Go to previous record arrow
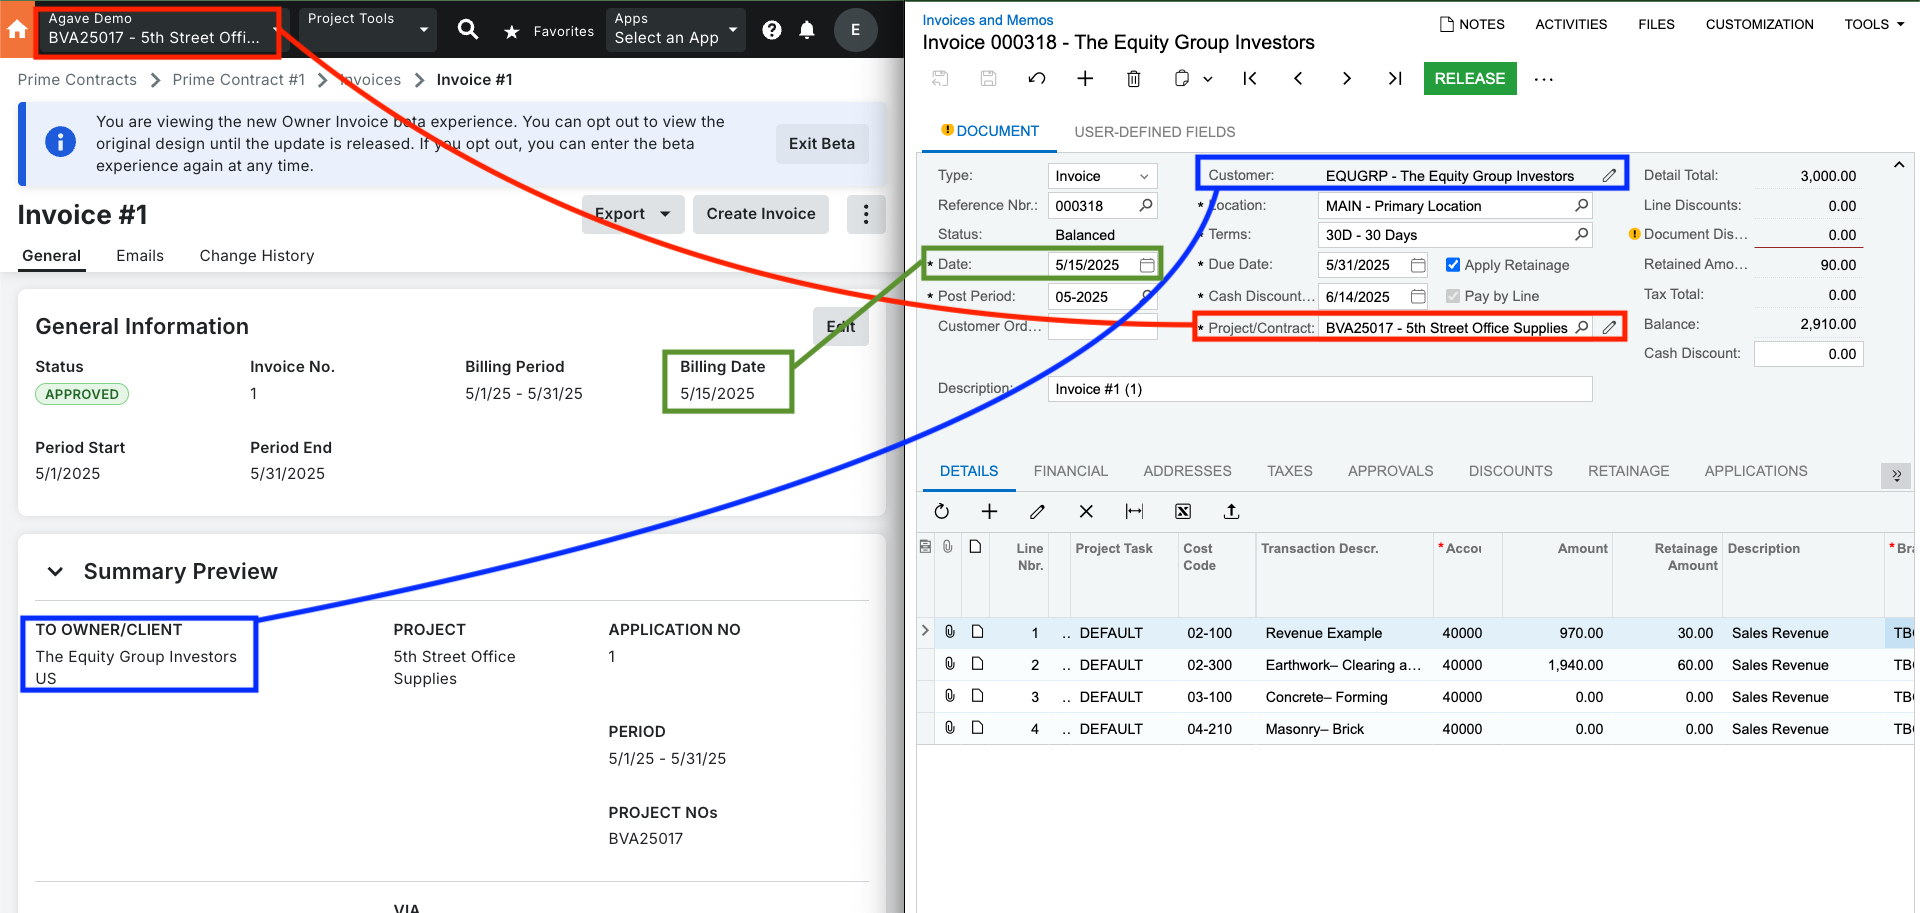The image size is (1920, 913). click(x=1298, y=78)
